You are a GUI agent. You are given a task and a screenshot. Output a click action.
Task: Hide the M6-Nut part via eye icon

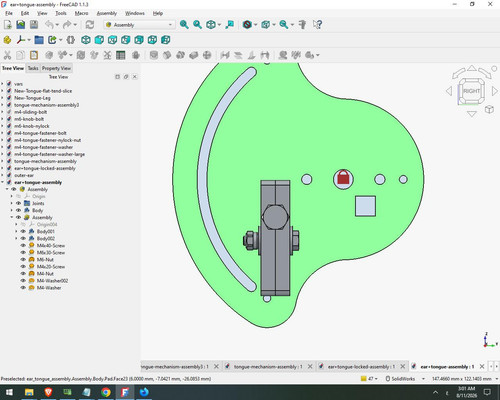[x=23, y=259]
